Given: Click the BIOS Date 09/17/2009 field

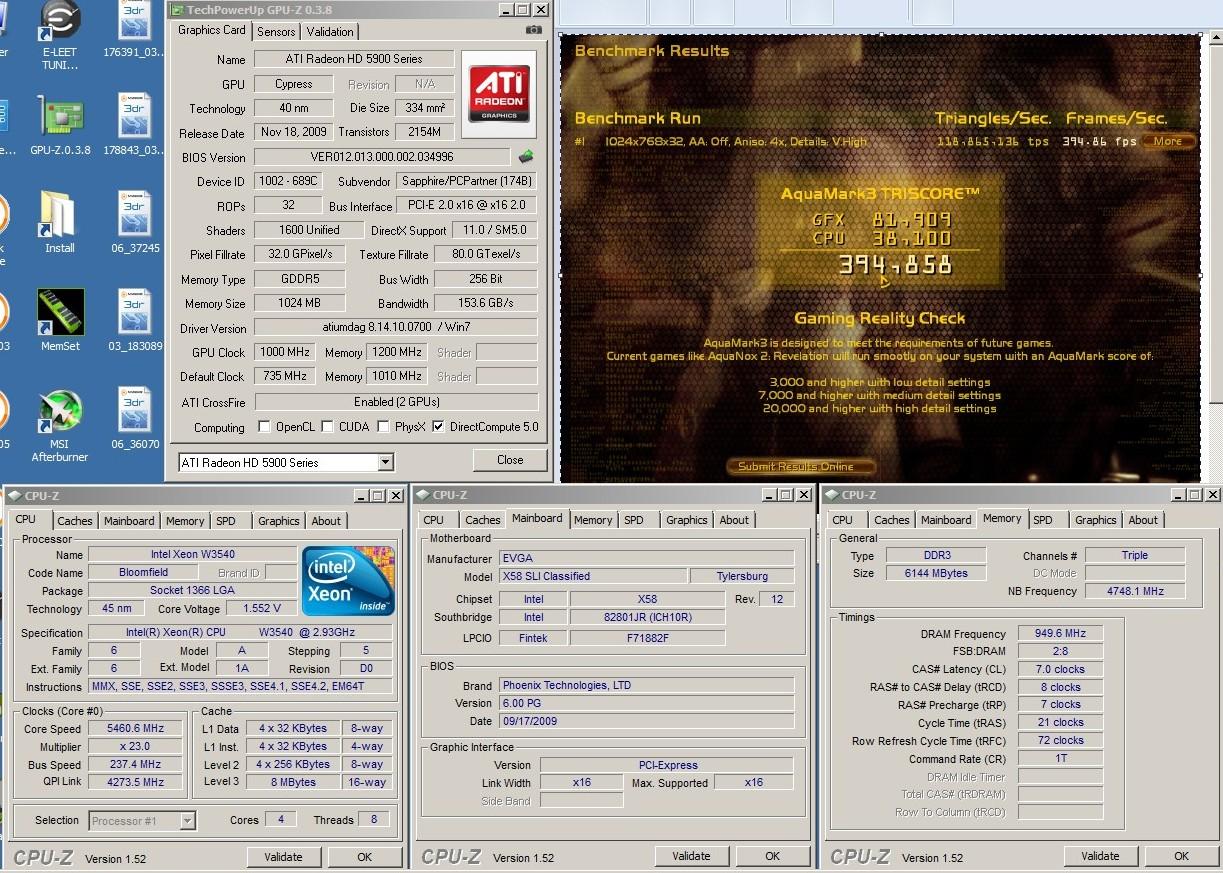Looking at the screenshot, I should [646, 721].
